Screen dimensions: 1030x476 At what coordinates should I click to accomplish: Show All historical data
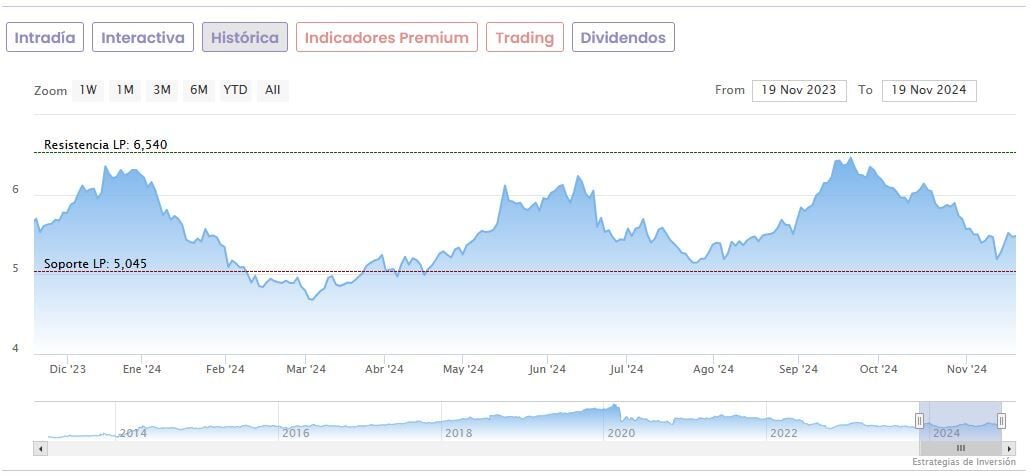272,90
